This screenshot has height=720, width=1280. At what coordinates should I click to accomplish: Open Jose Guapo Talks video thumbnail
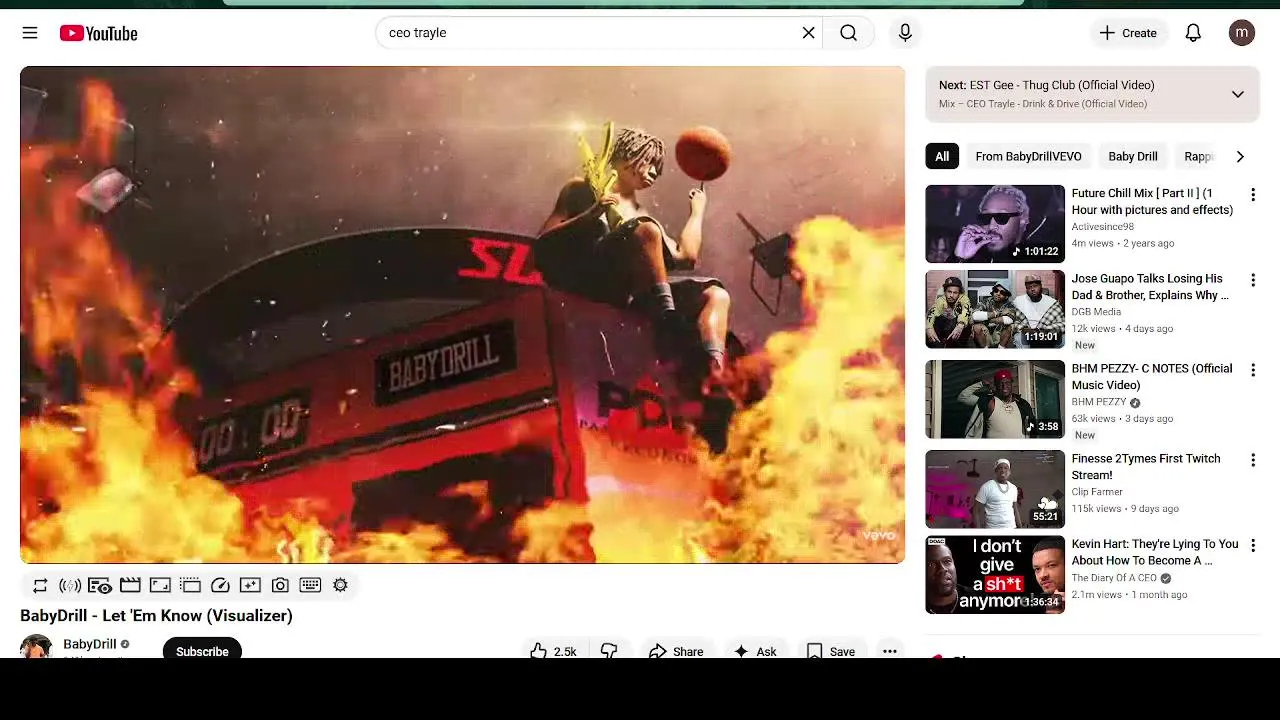tap(995, 309)
